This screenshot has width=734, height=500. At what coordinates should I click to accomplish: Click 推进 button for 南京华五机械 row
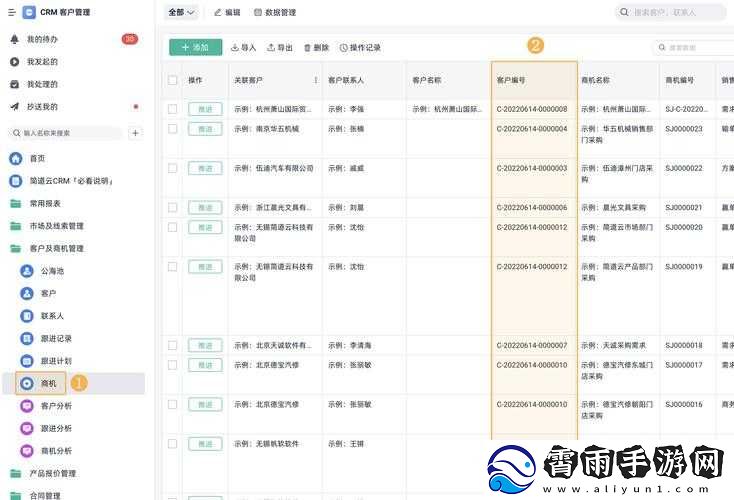click(205, 129)
